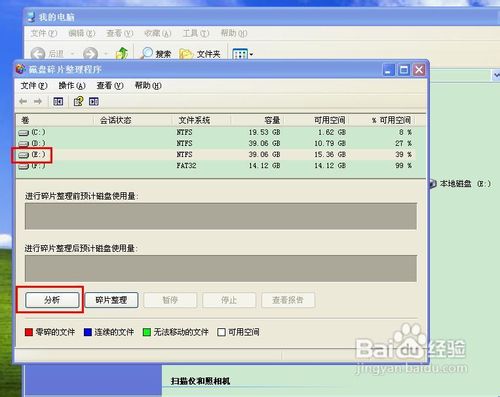Sort by the 文件系统 column header
Screen dimensions: 500x397
[201, 120]
